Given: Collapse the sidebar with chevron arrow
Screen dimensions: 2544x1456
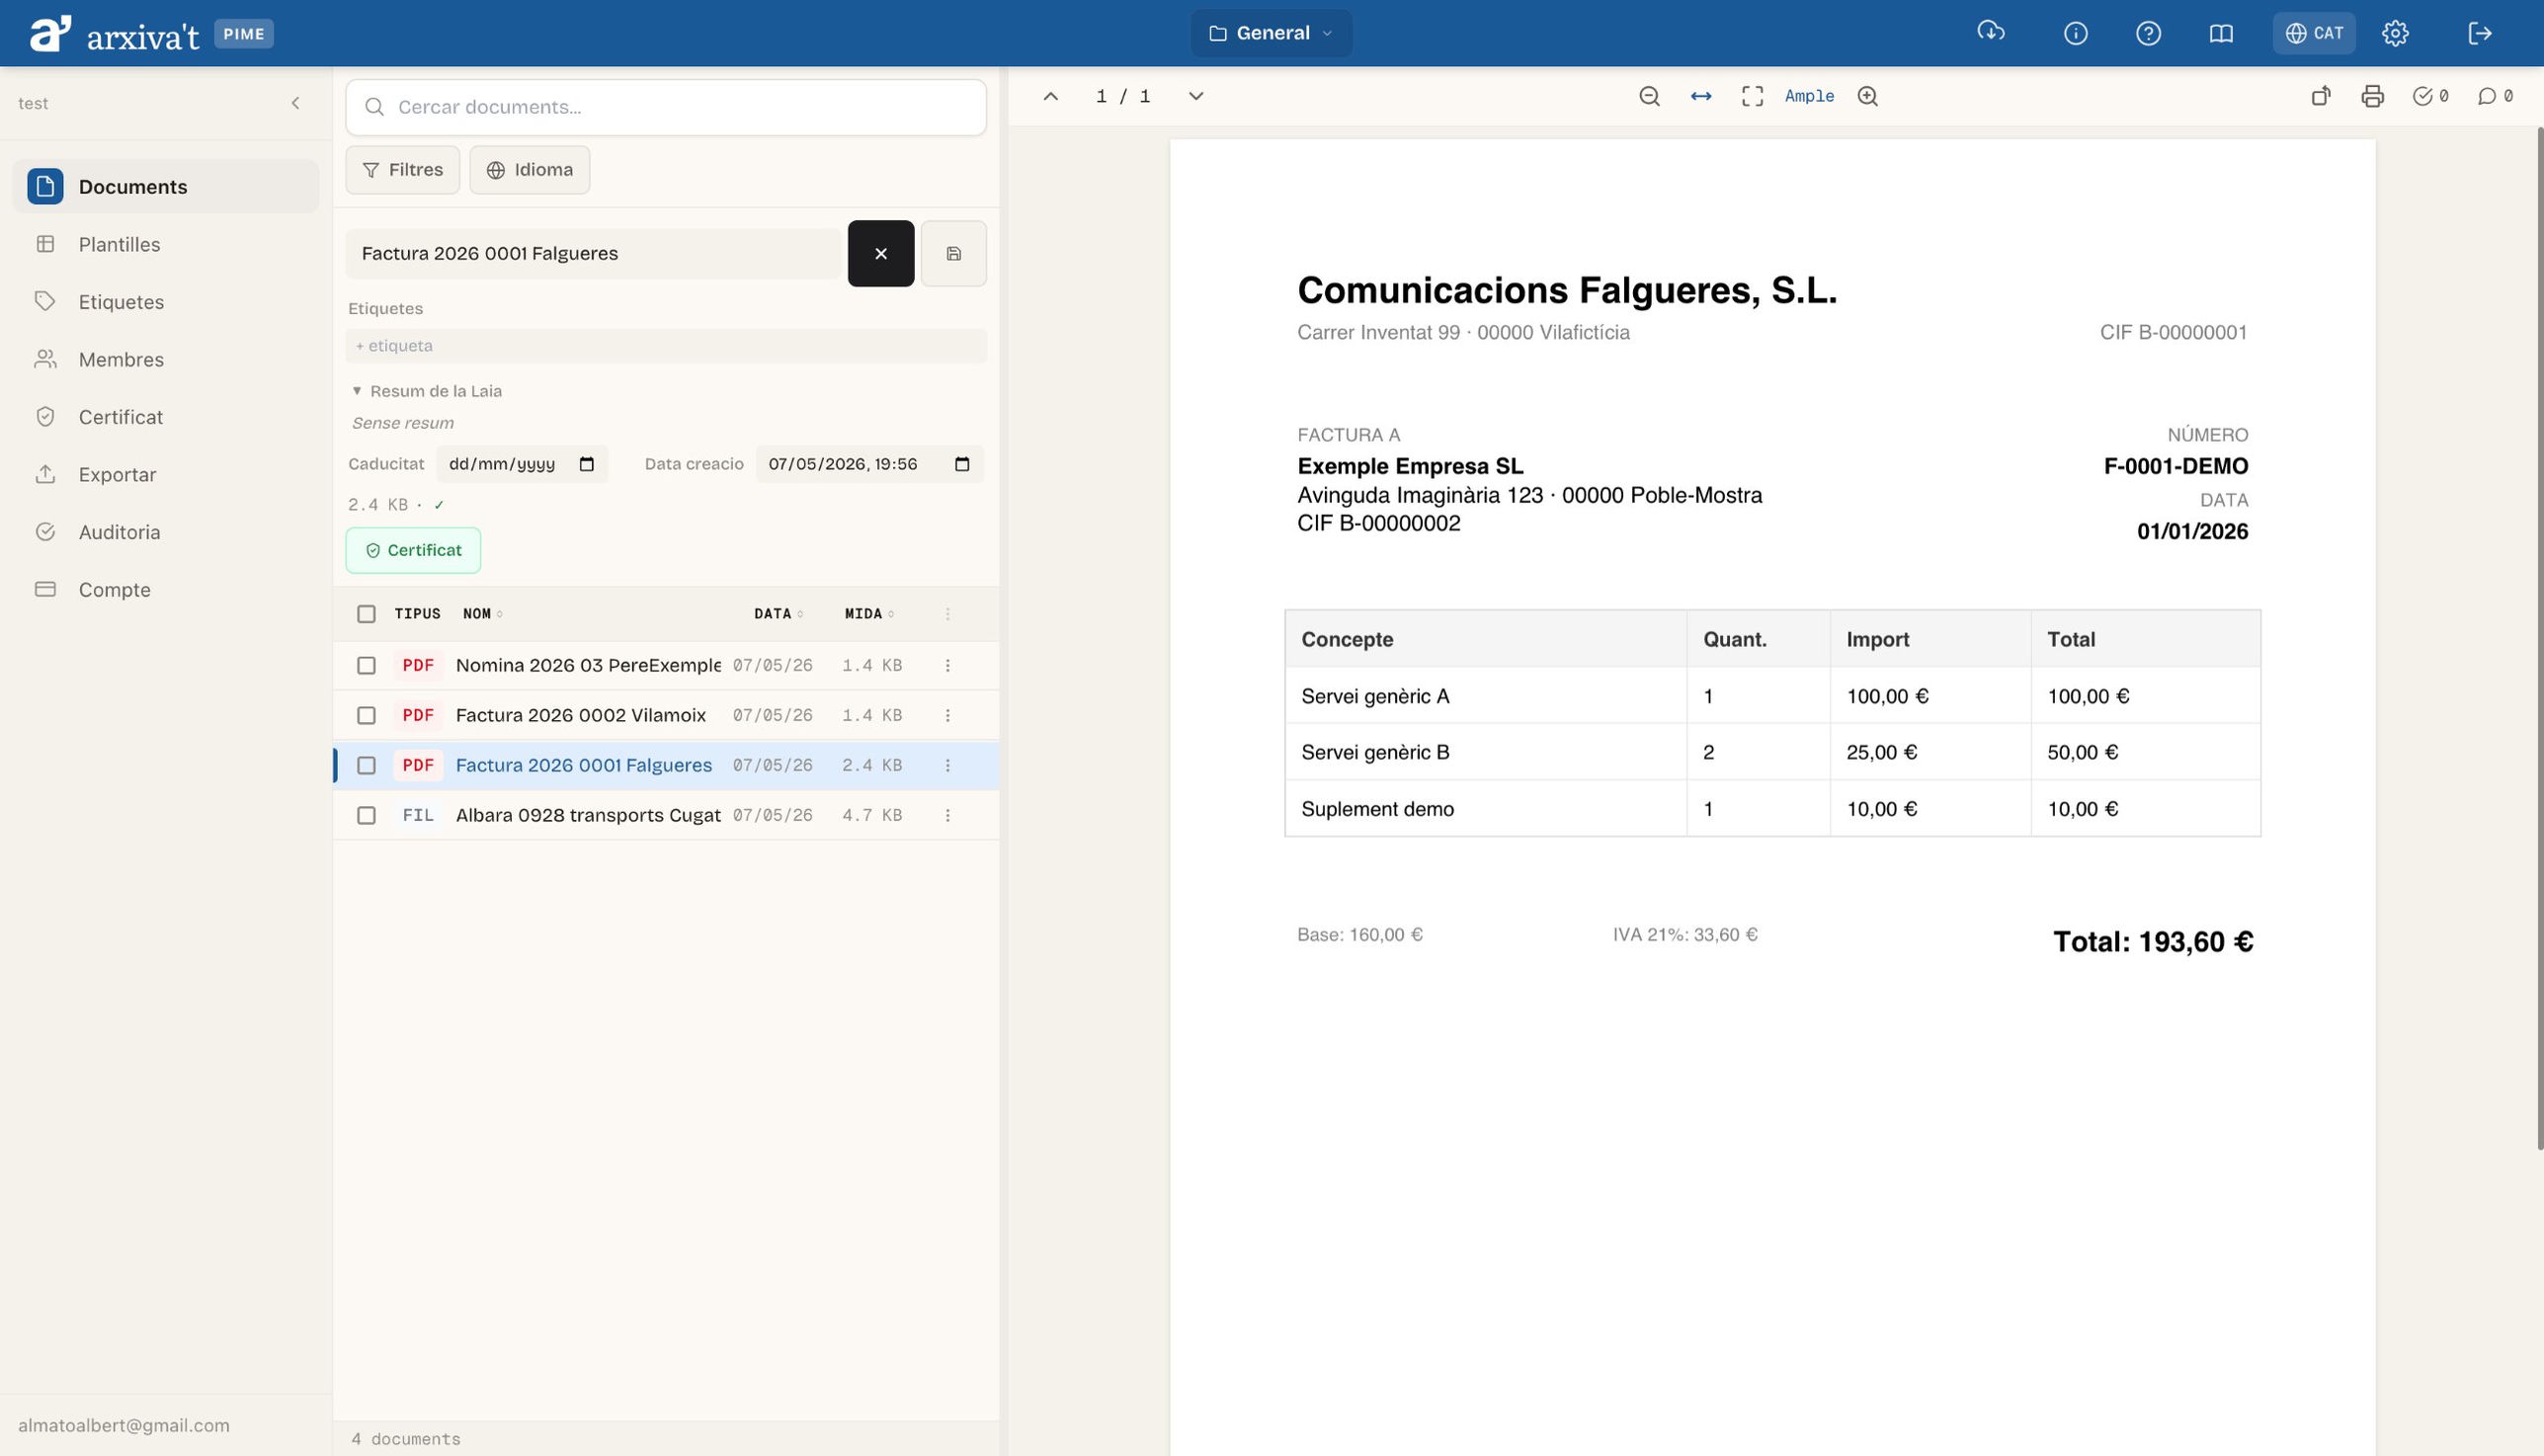Looking at the screenshot, I should point(295,103).
